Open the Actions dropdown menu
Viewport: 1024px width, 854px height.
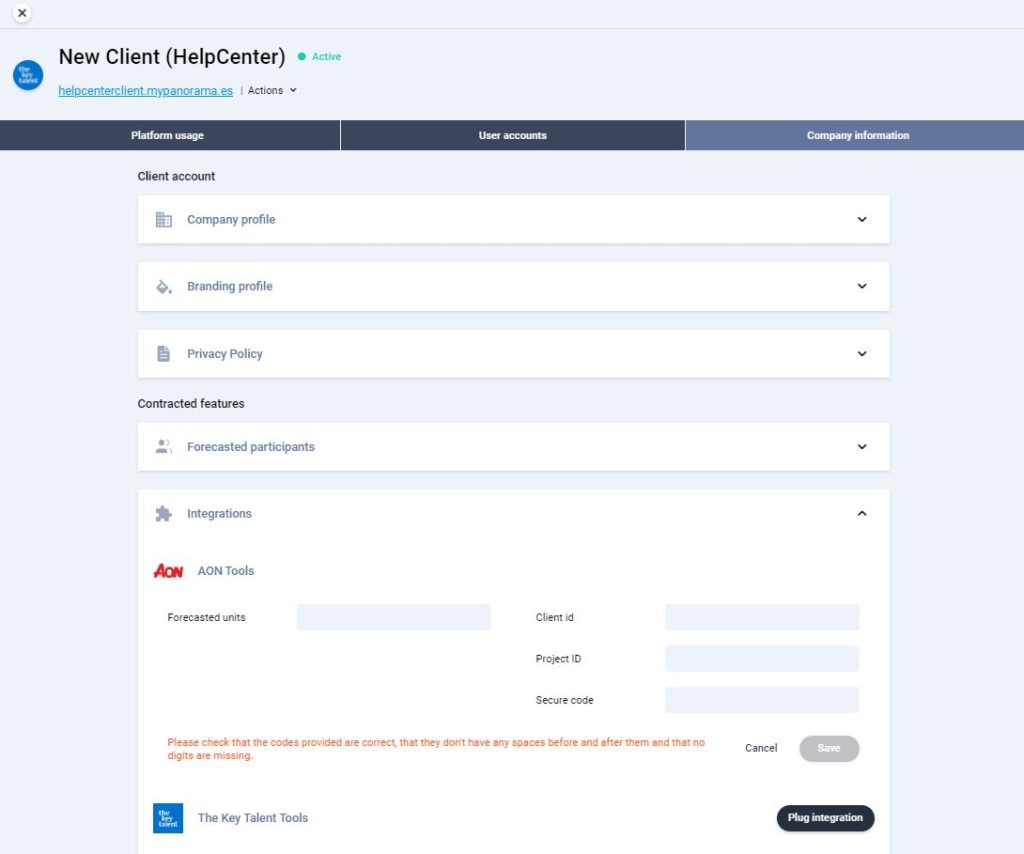[x=272, y=91]
